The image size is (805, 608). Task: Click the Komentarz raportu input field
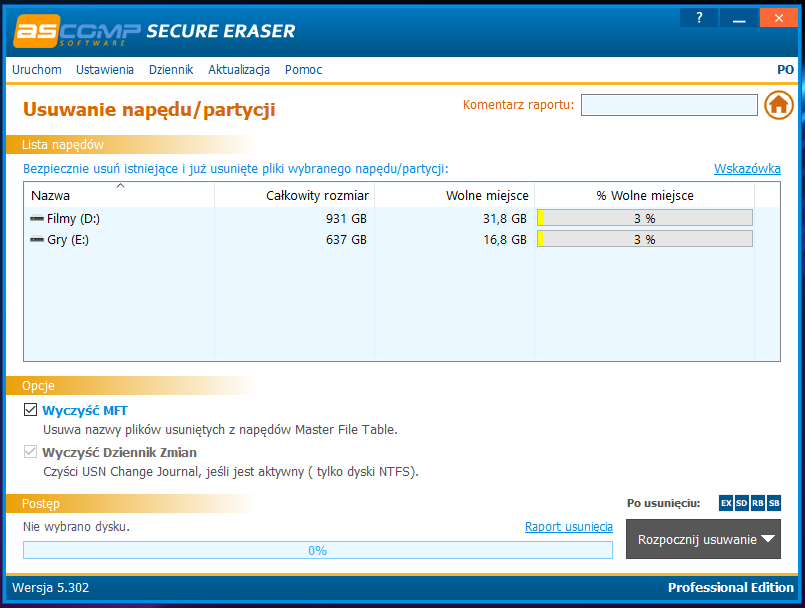tap(669, 105)
